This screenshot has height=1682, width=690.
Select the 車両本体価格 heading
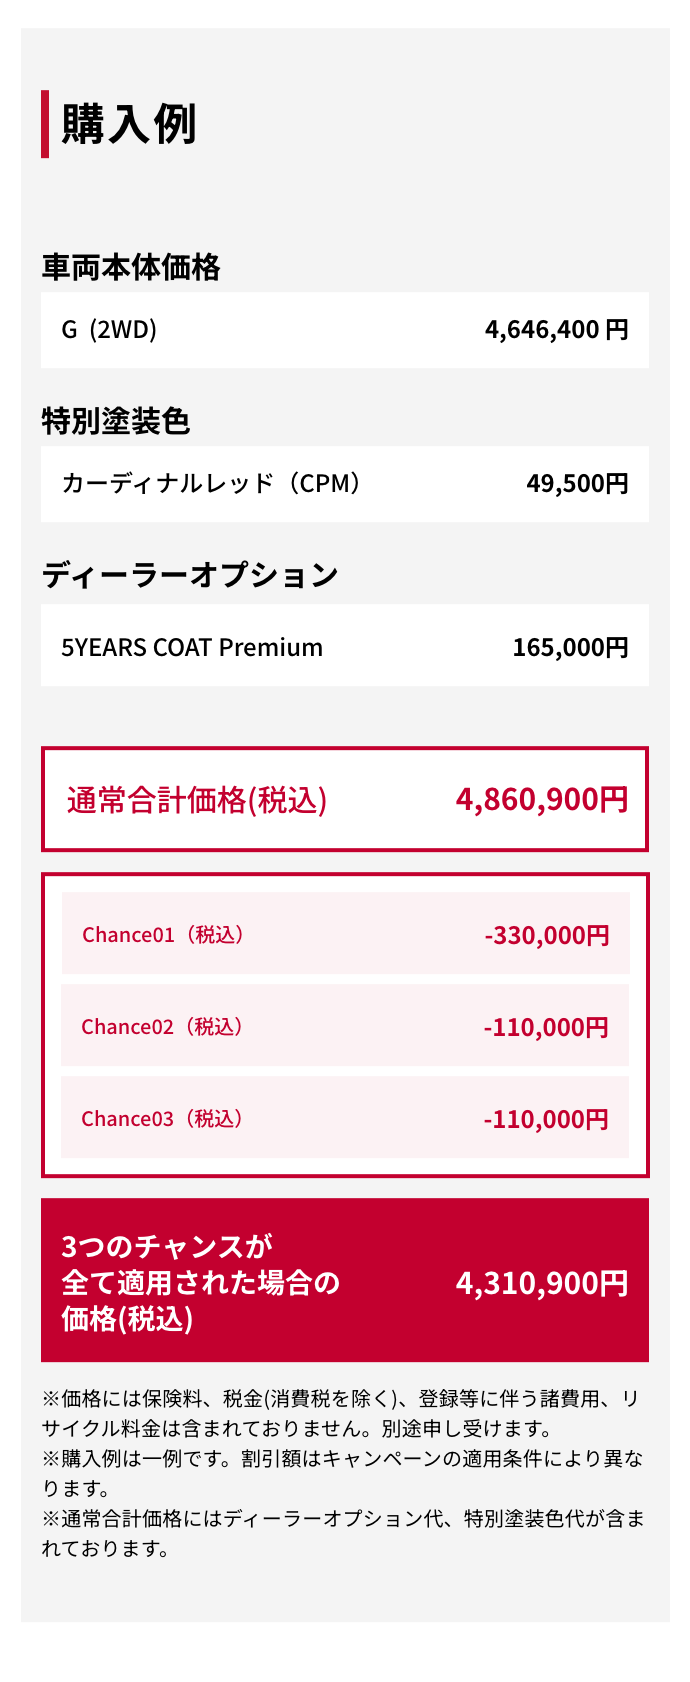point(131,268)
